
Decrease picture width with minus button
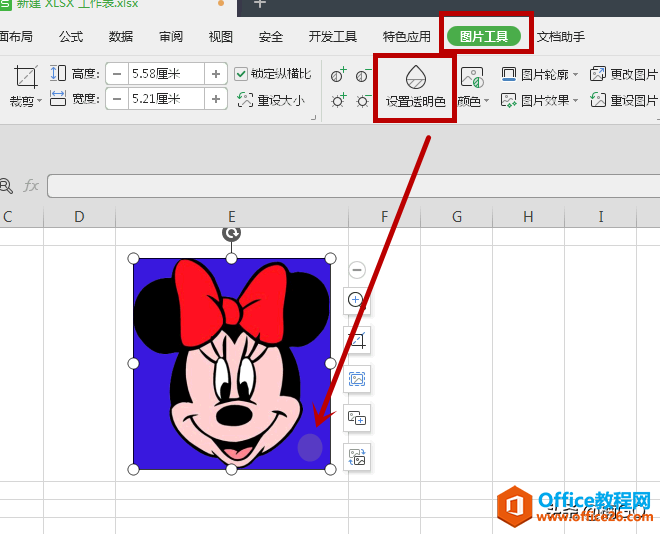117,99
